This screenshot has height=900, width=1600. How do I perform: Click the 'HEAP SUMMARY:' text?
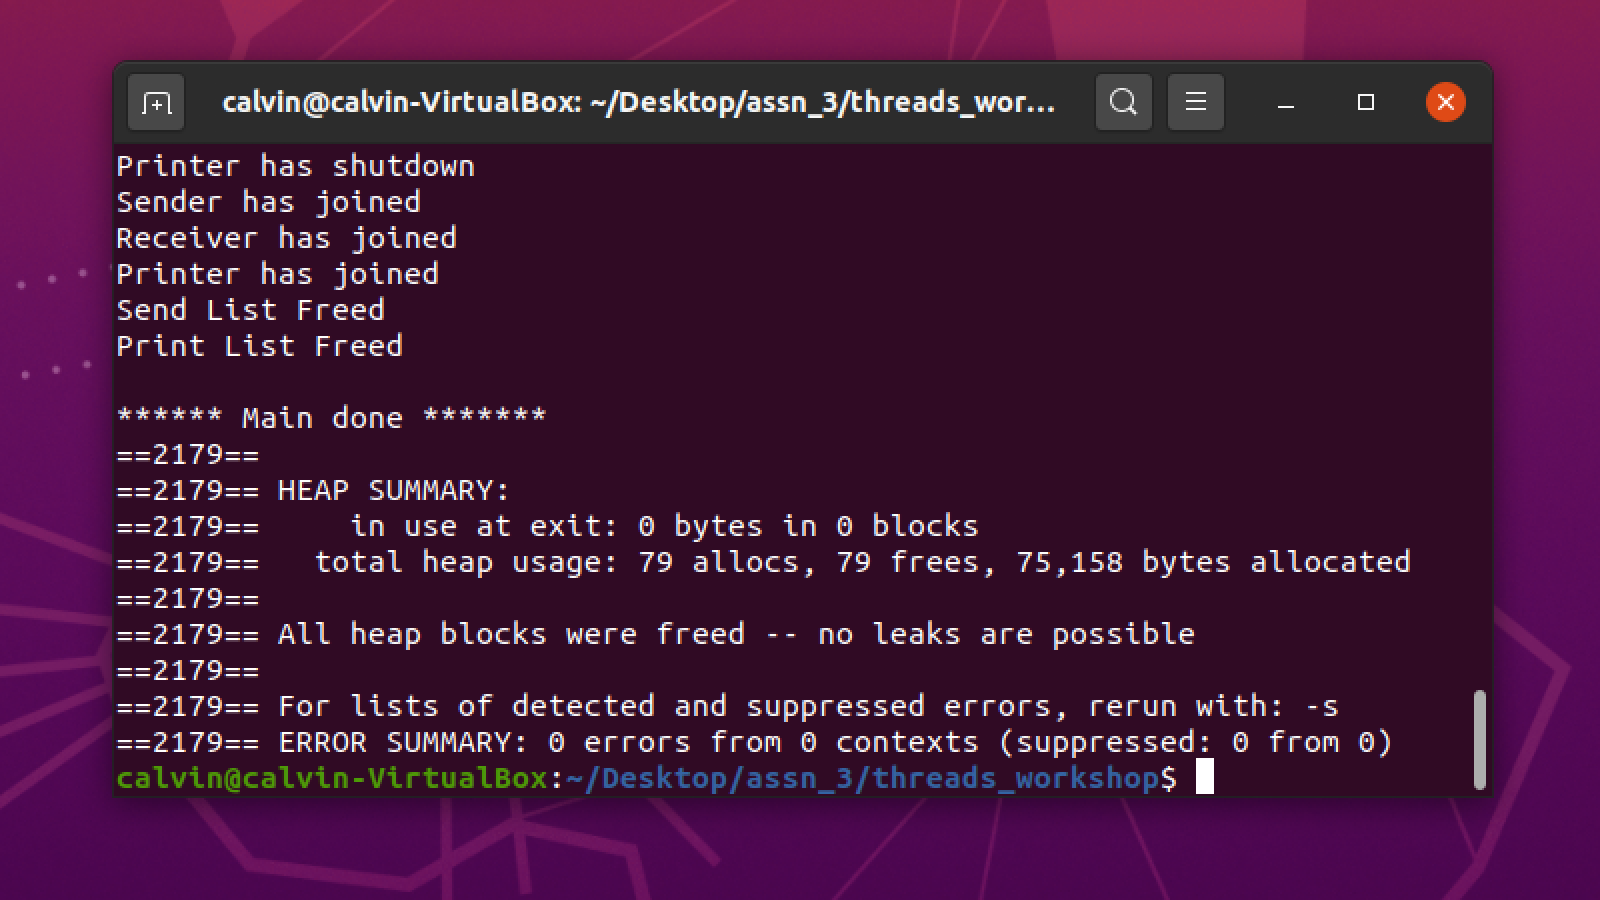coord(394,490)
